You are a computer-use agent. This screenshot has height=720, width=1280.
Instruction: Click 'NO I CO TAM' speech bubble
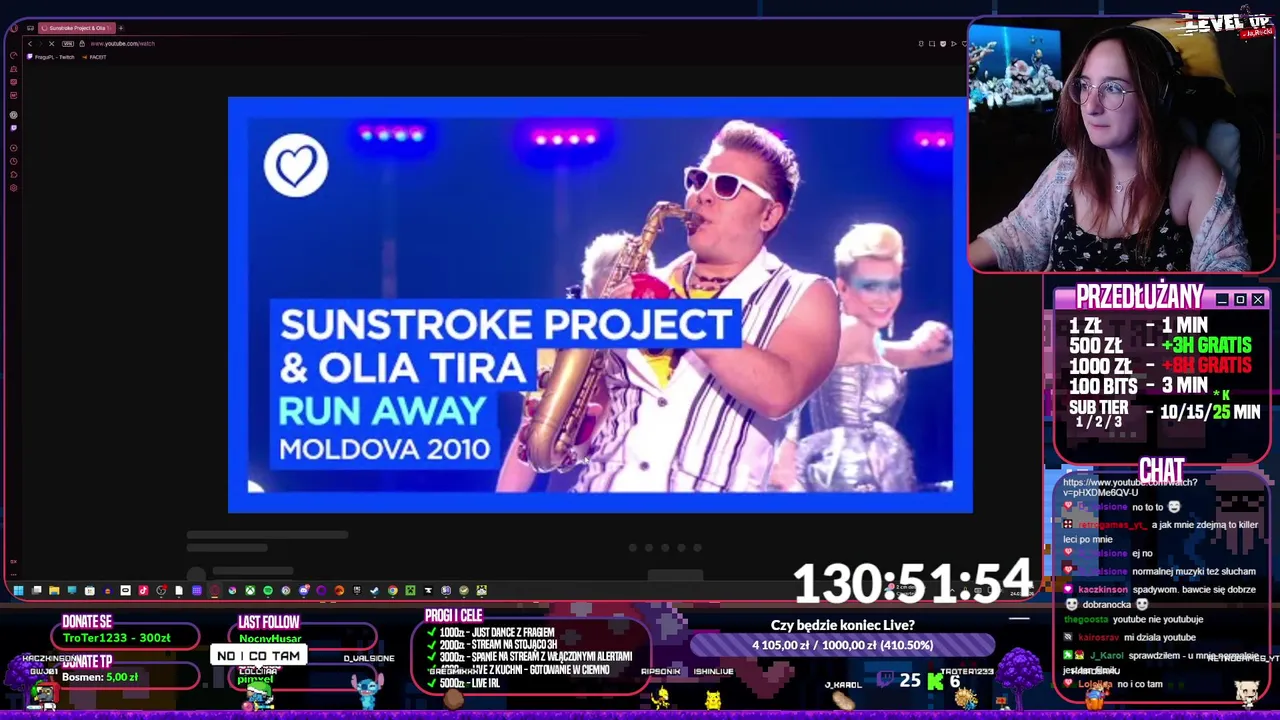point(258,656)
